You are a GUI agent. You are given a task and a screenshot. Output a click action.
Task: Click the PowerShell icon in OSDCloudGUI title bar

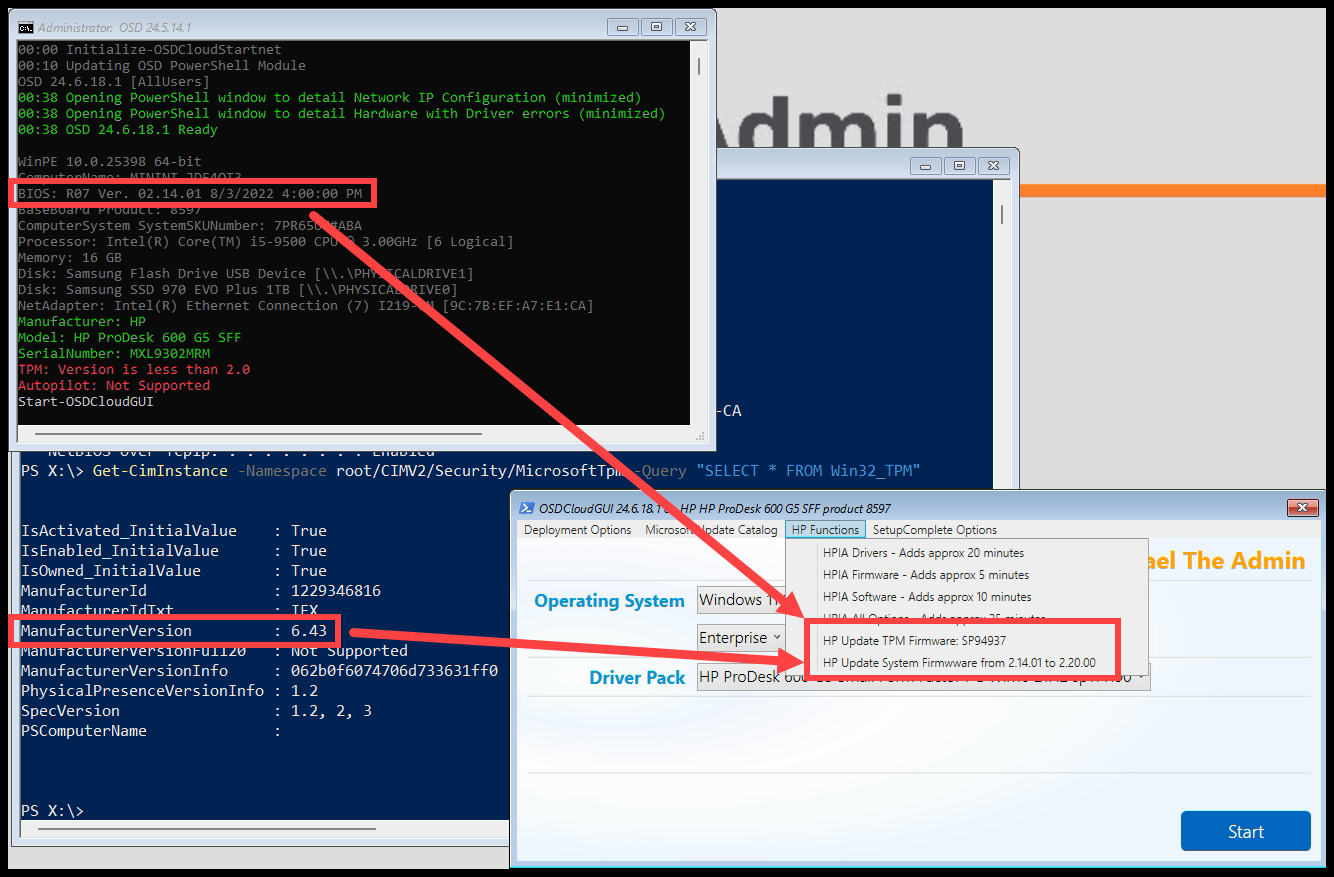click(x=525, y=507)
